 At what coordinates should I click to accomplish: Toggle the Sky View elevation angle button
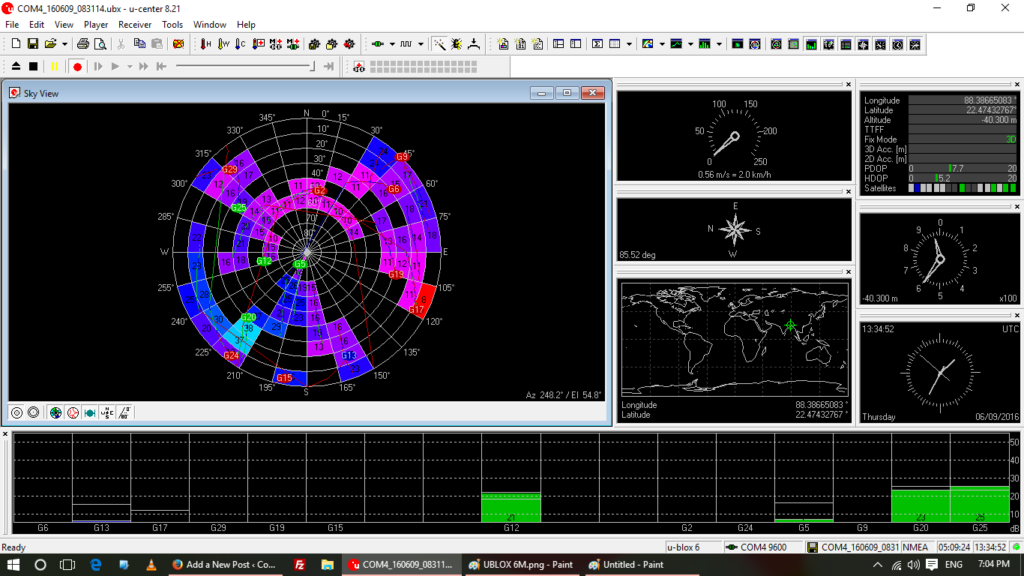pos(125,412)
